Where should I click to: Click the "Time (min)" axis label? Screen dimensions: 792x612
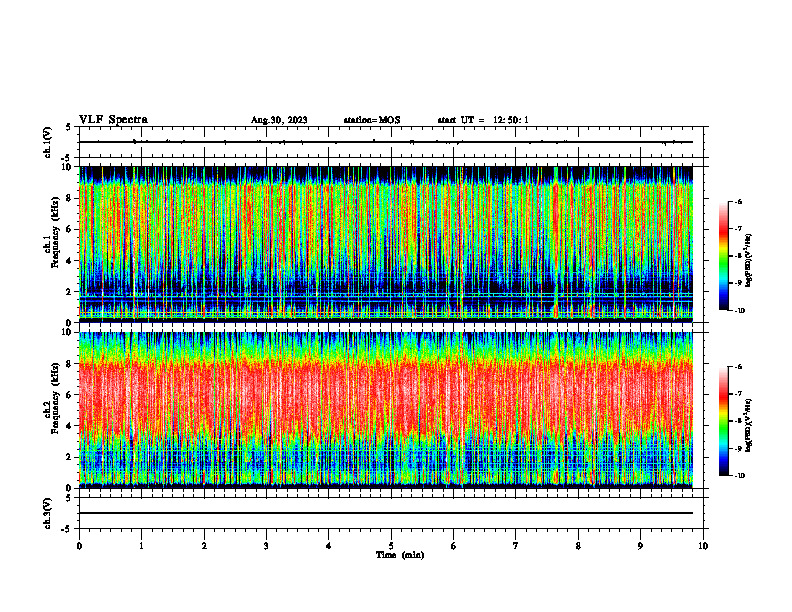(x=400, y=555)
